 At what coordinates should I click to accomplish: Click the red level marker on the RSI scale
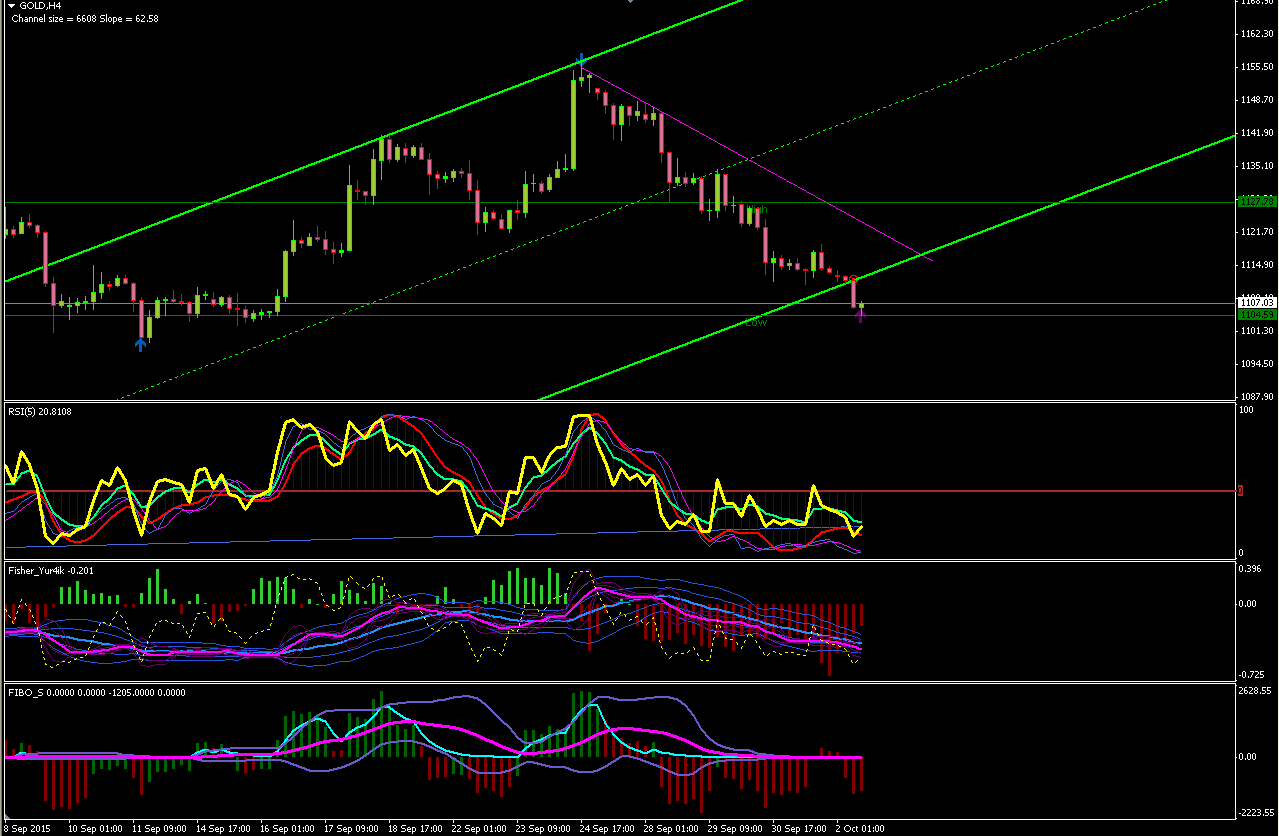1241,490
